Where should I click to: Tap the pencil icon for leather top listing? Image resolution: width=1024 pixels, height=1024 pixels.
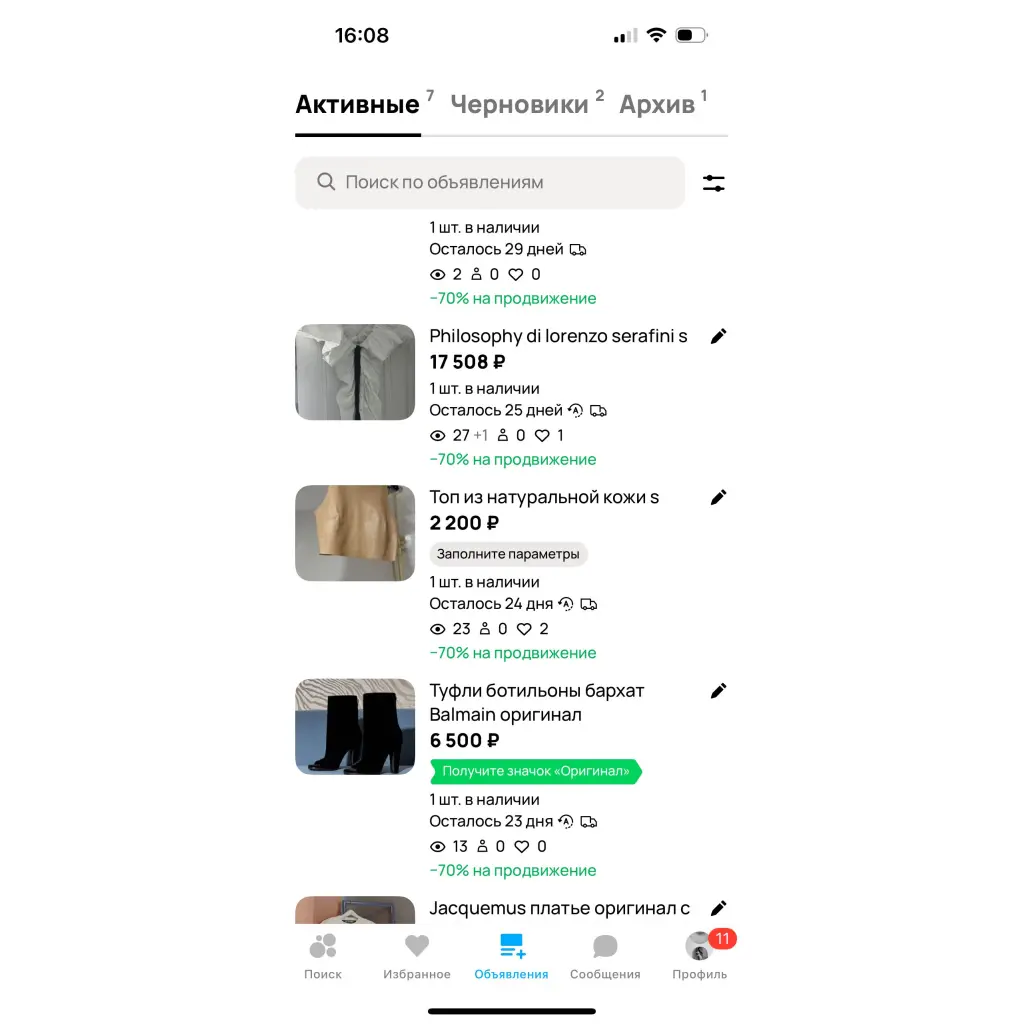point(718,498)
